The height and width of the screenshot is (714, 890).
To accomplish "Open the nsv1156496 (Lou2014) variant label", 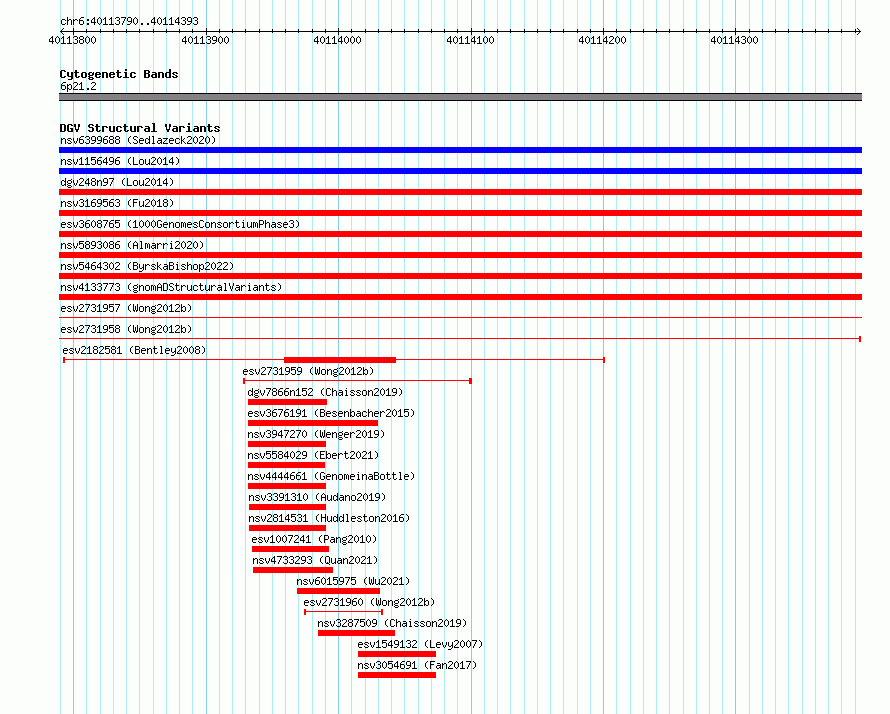I will point(120,161).
